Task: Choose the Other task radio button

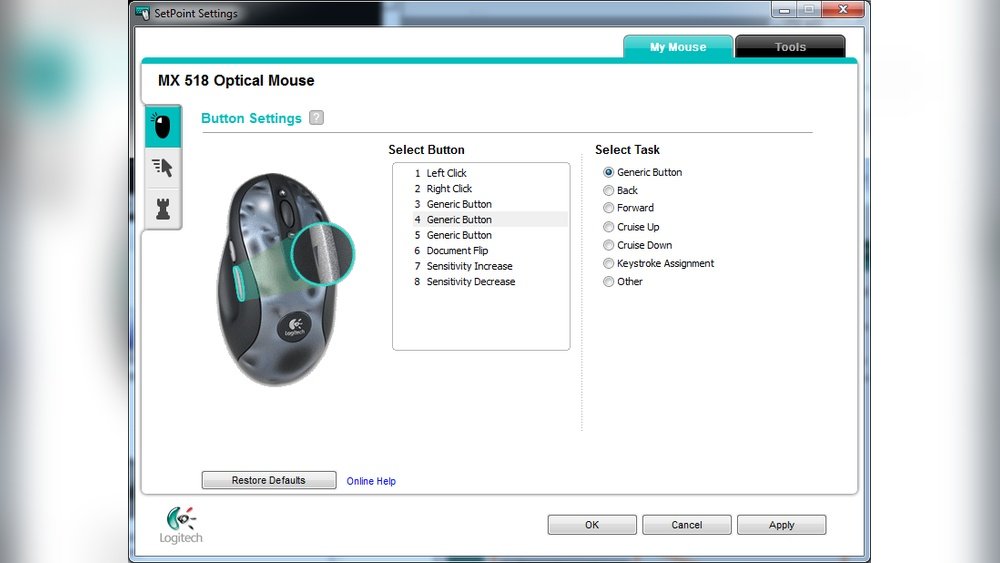Action: pos(609,282)
